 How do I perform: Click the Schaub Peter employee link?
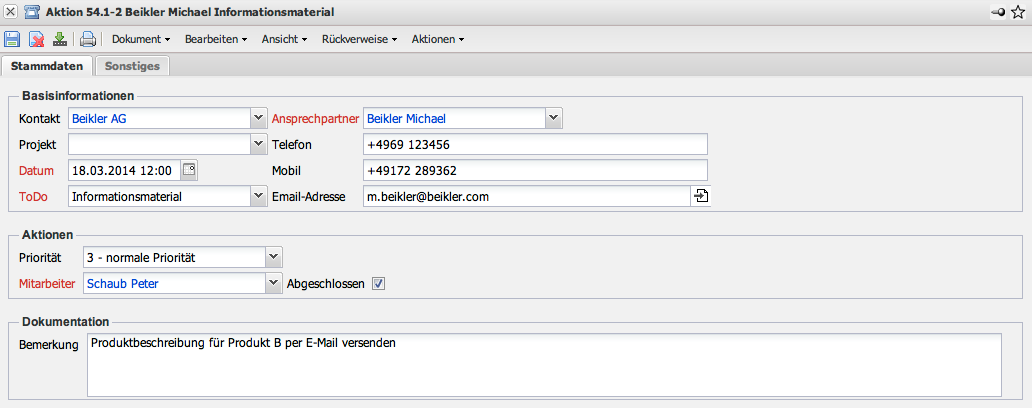tap(122, 284)
